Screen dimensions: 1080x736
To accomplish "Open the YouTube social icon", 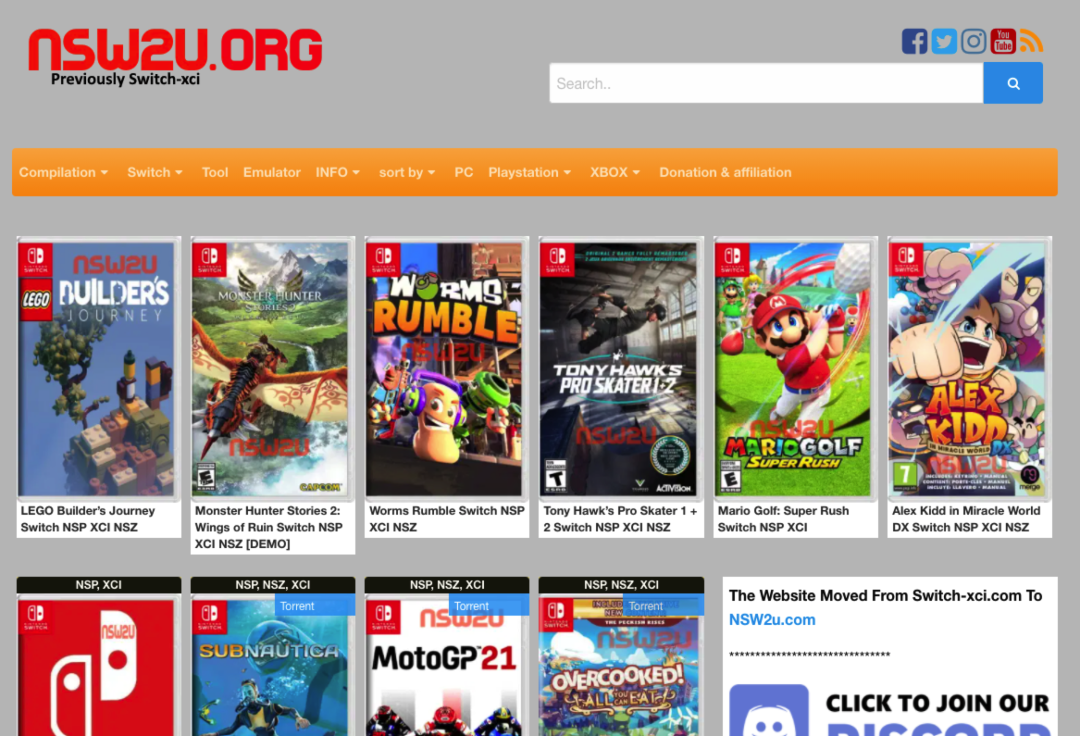I will (1003, 41).
